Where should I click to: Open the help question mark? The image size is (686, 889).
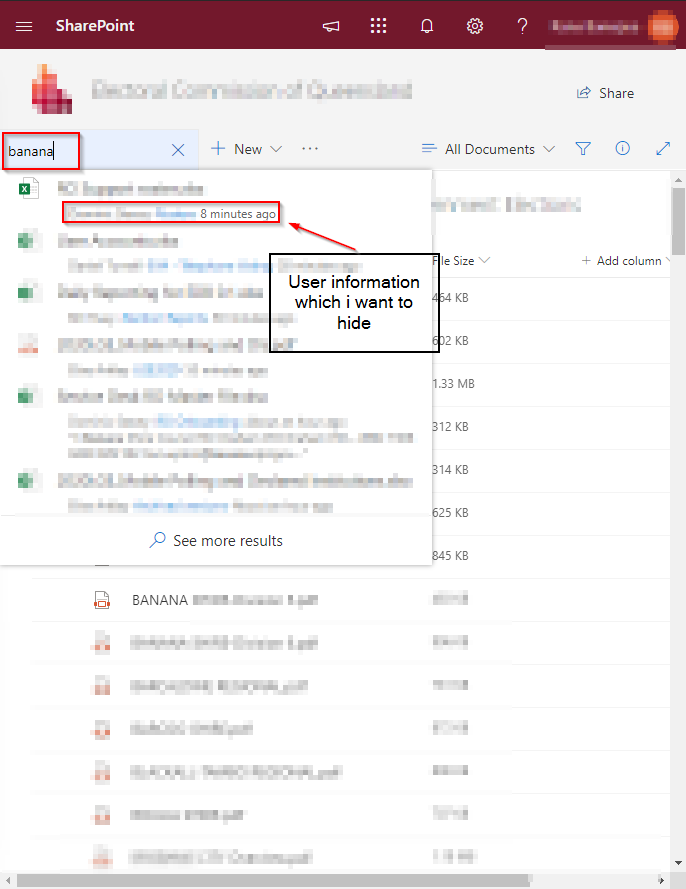tap(522, 26)
